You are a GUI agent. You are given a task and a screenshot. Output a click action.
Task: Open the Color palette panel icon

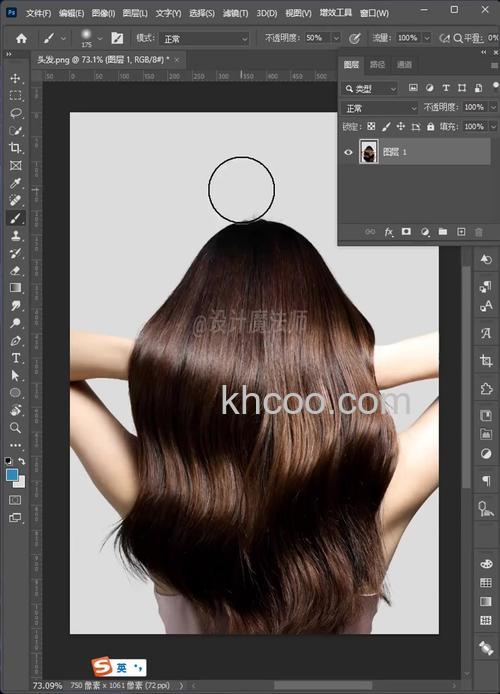tap(486, 564)
